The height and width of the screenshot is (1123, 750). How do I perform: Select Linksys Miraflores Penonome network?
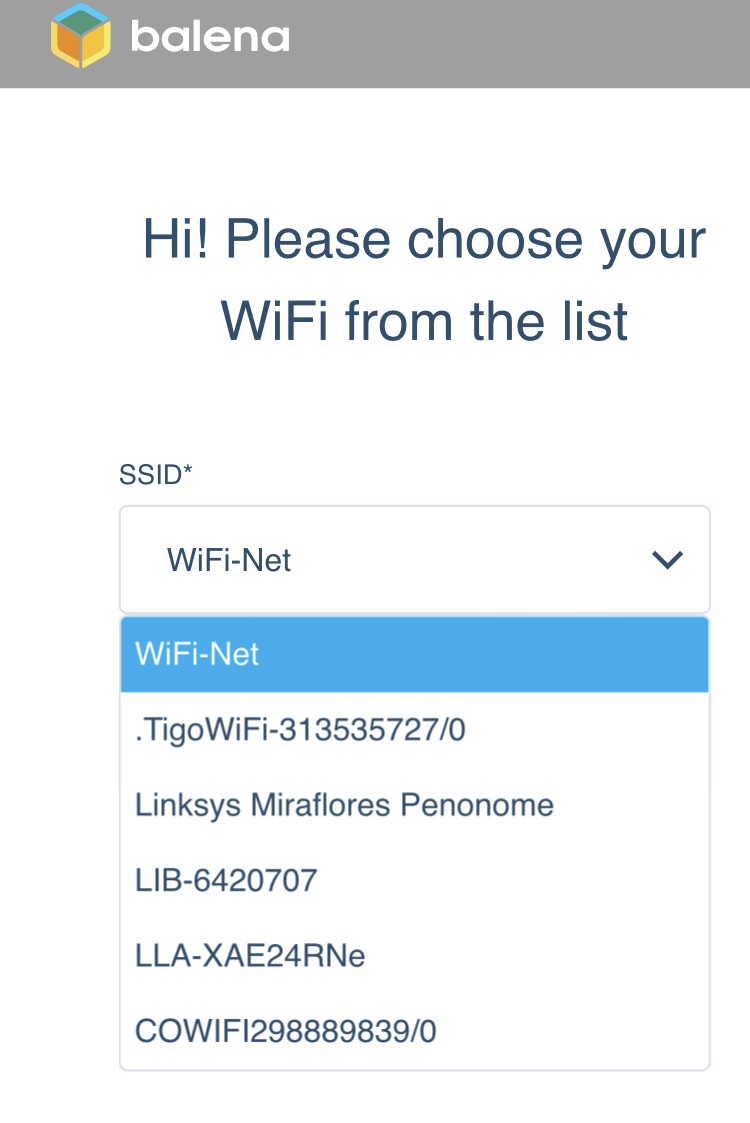click(344, 805)
